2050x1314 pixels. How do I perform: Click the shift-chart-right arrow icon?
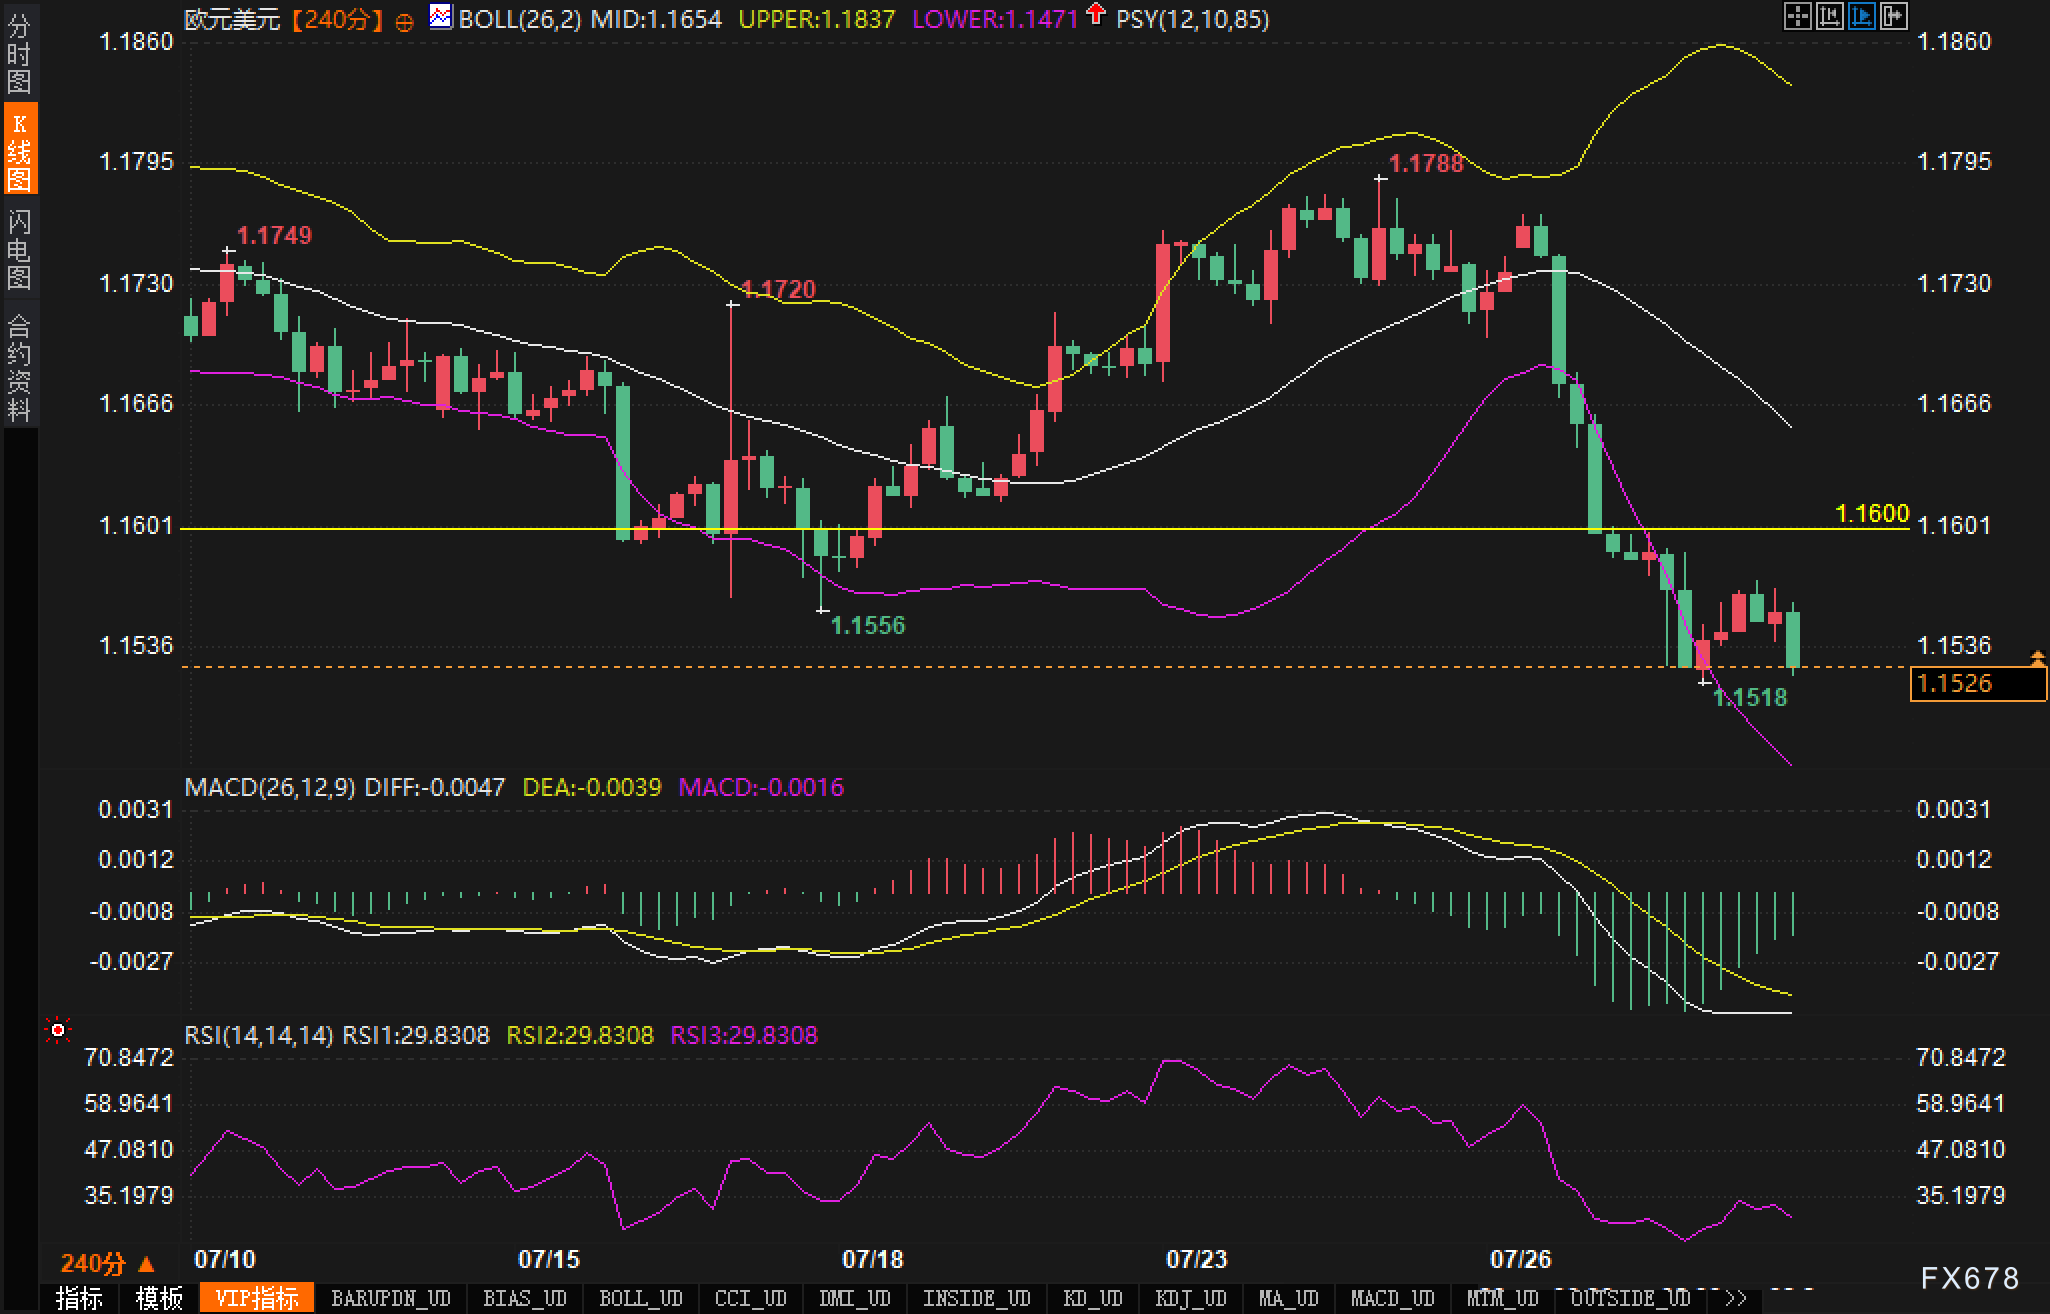coord(1893,16)
